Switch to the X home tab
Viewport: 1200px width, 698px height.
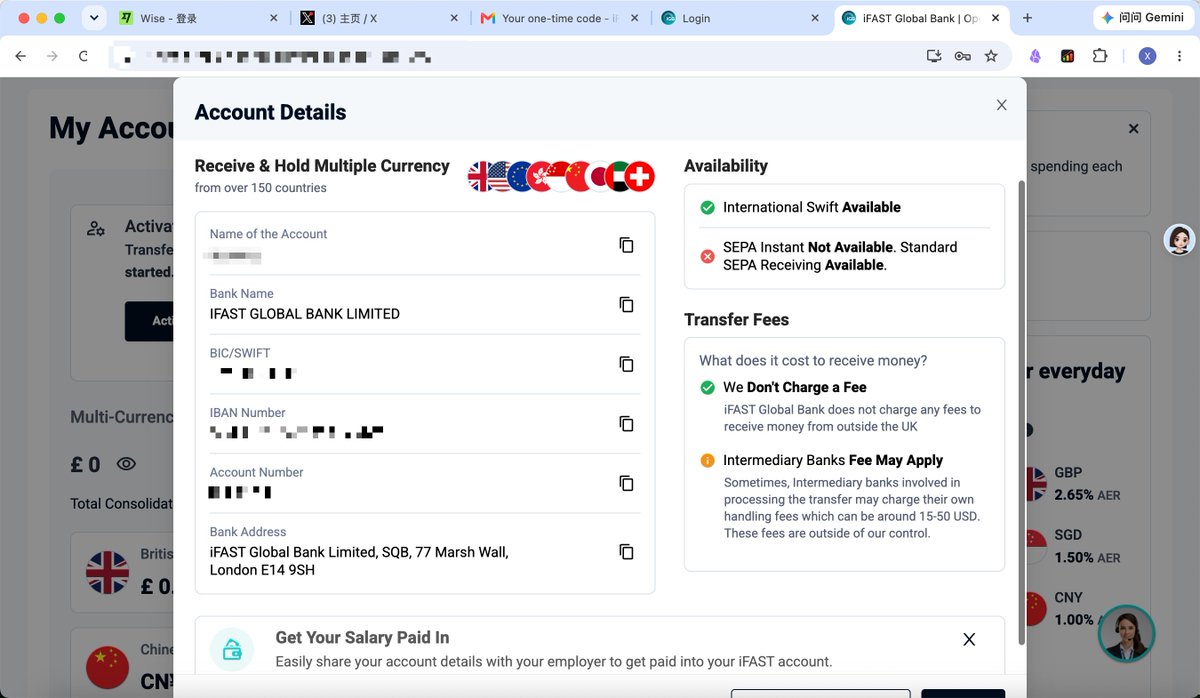[378, 18]
